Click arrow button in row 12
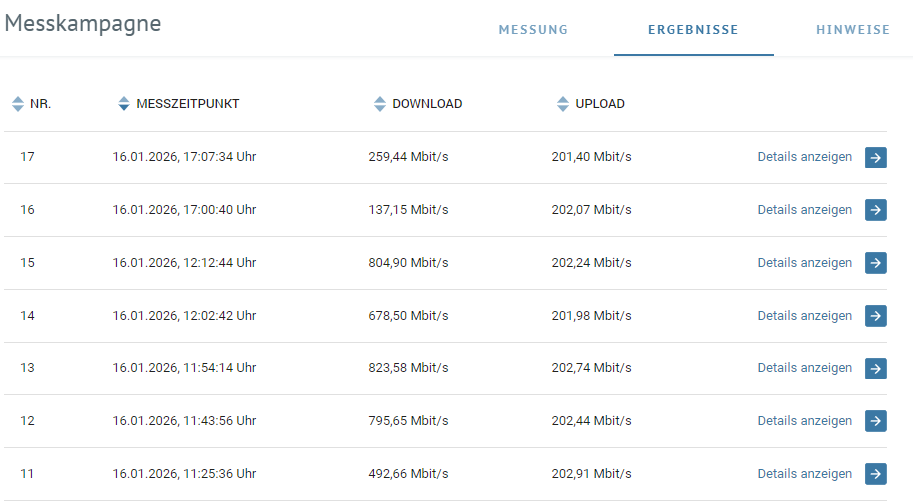This screenshot has height=501, width=913. point(876,421)
